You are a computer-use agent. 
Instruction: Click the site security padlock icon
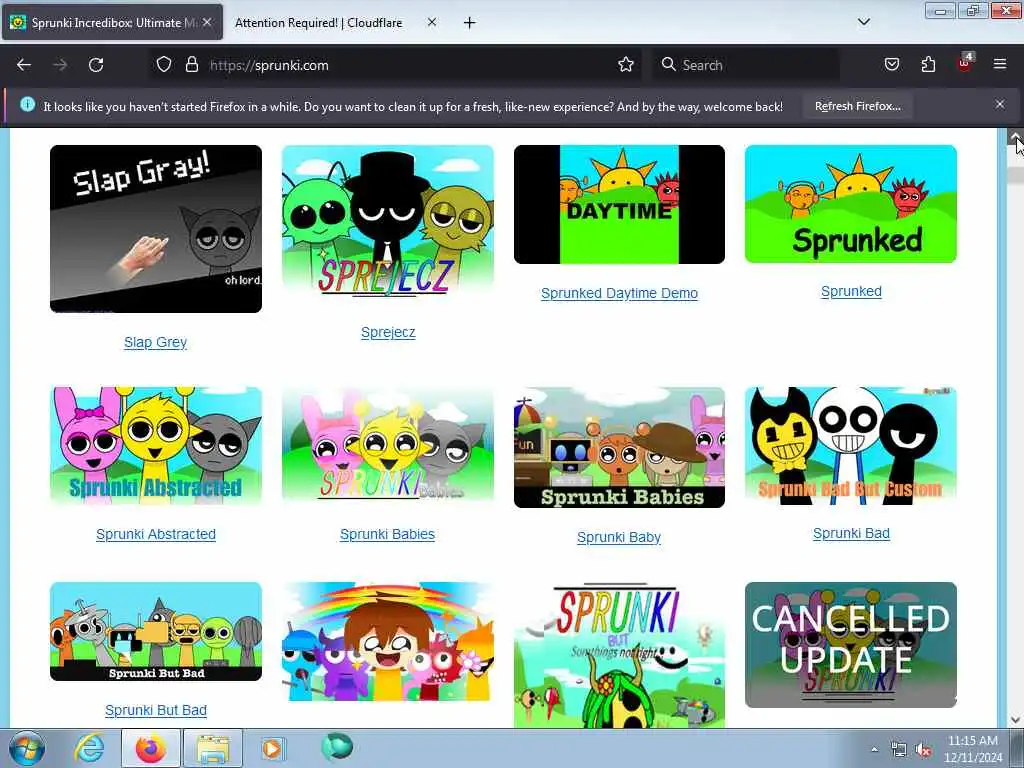coord(191,65)
